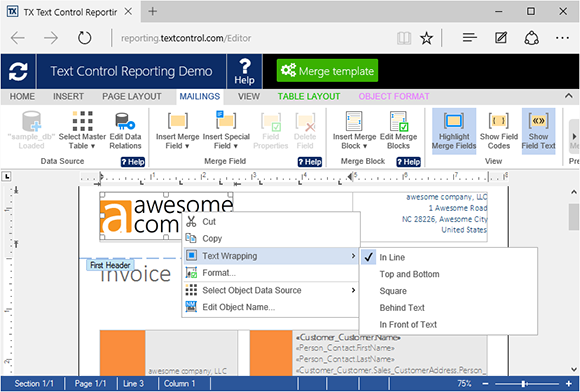This screenshot has height=392, width=580.
Task: Open the Insert Special Field dropdown
Action: [x=226, y=131]
